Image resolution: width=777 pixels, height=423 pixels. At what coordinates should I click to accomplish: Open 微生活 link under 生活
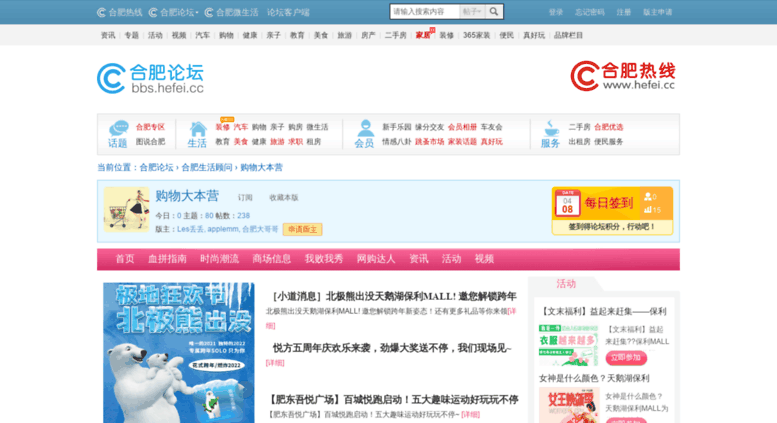[317, 127]
